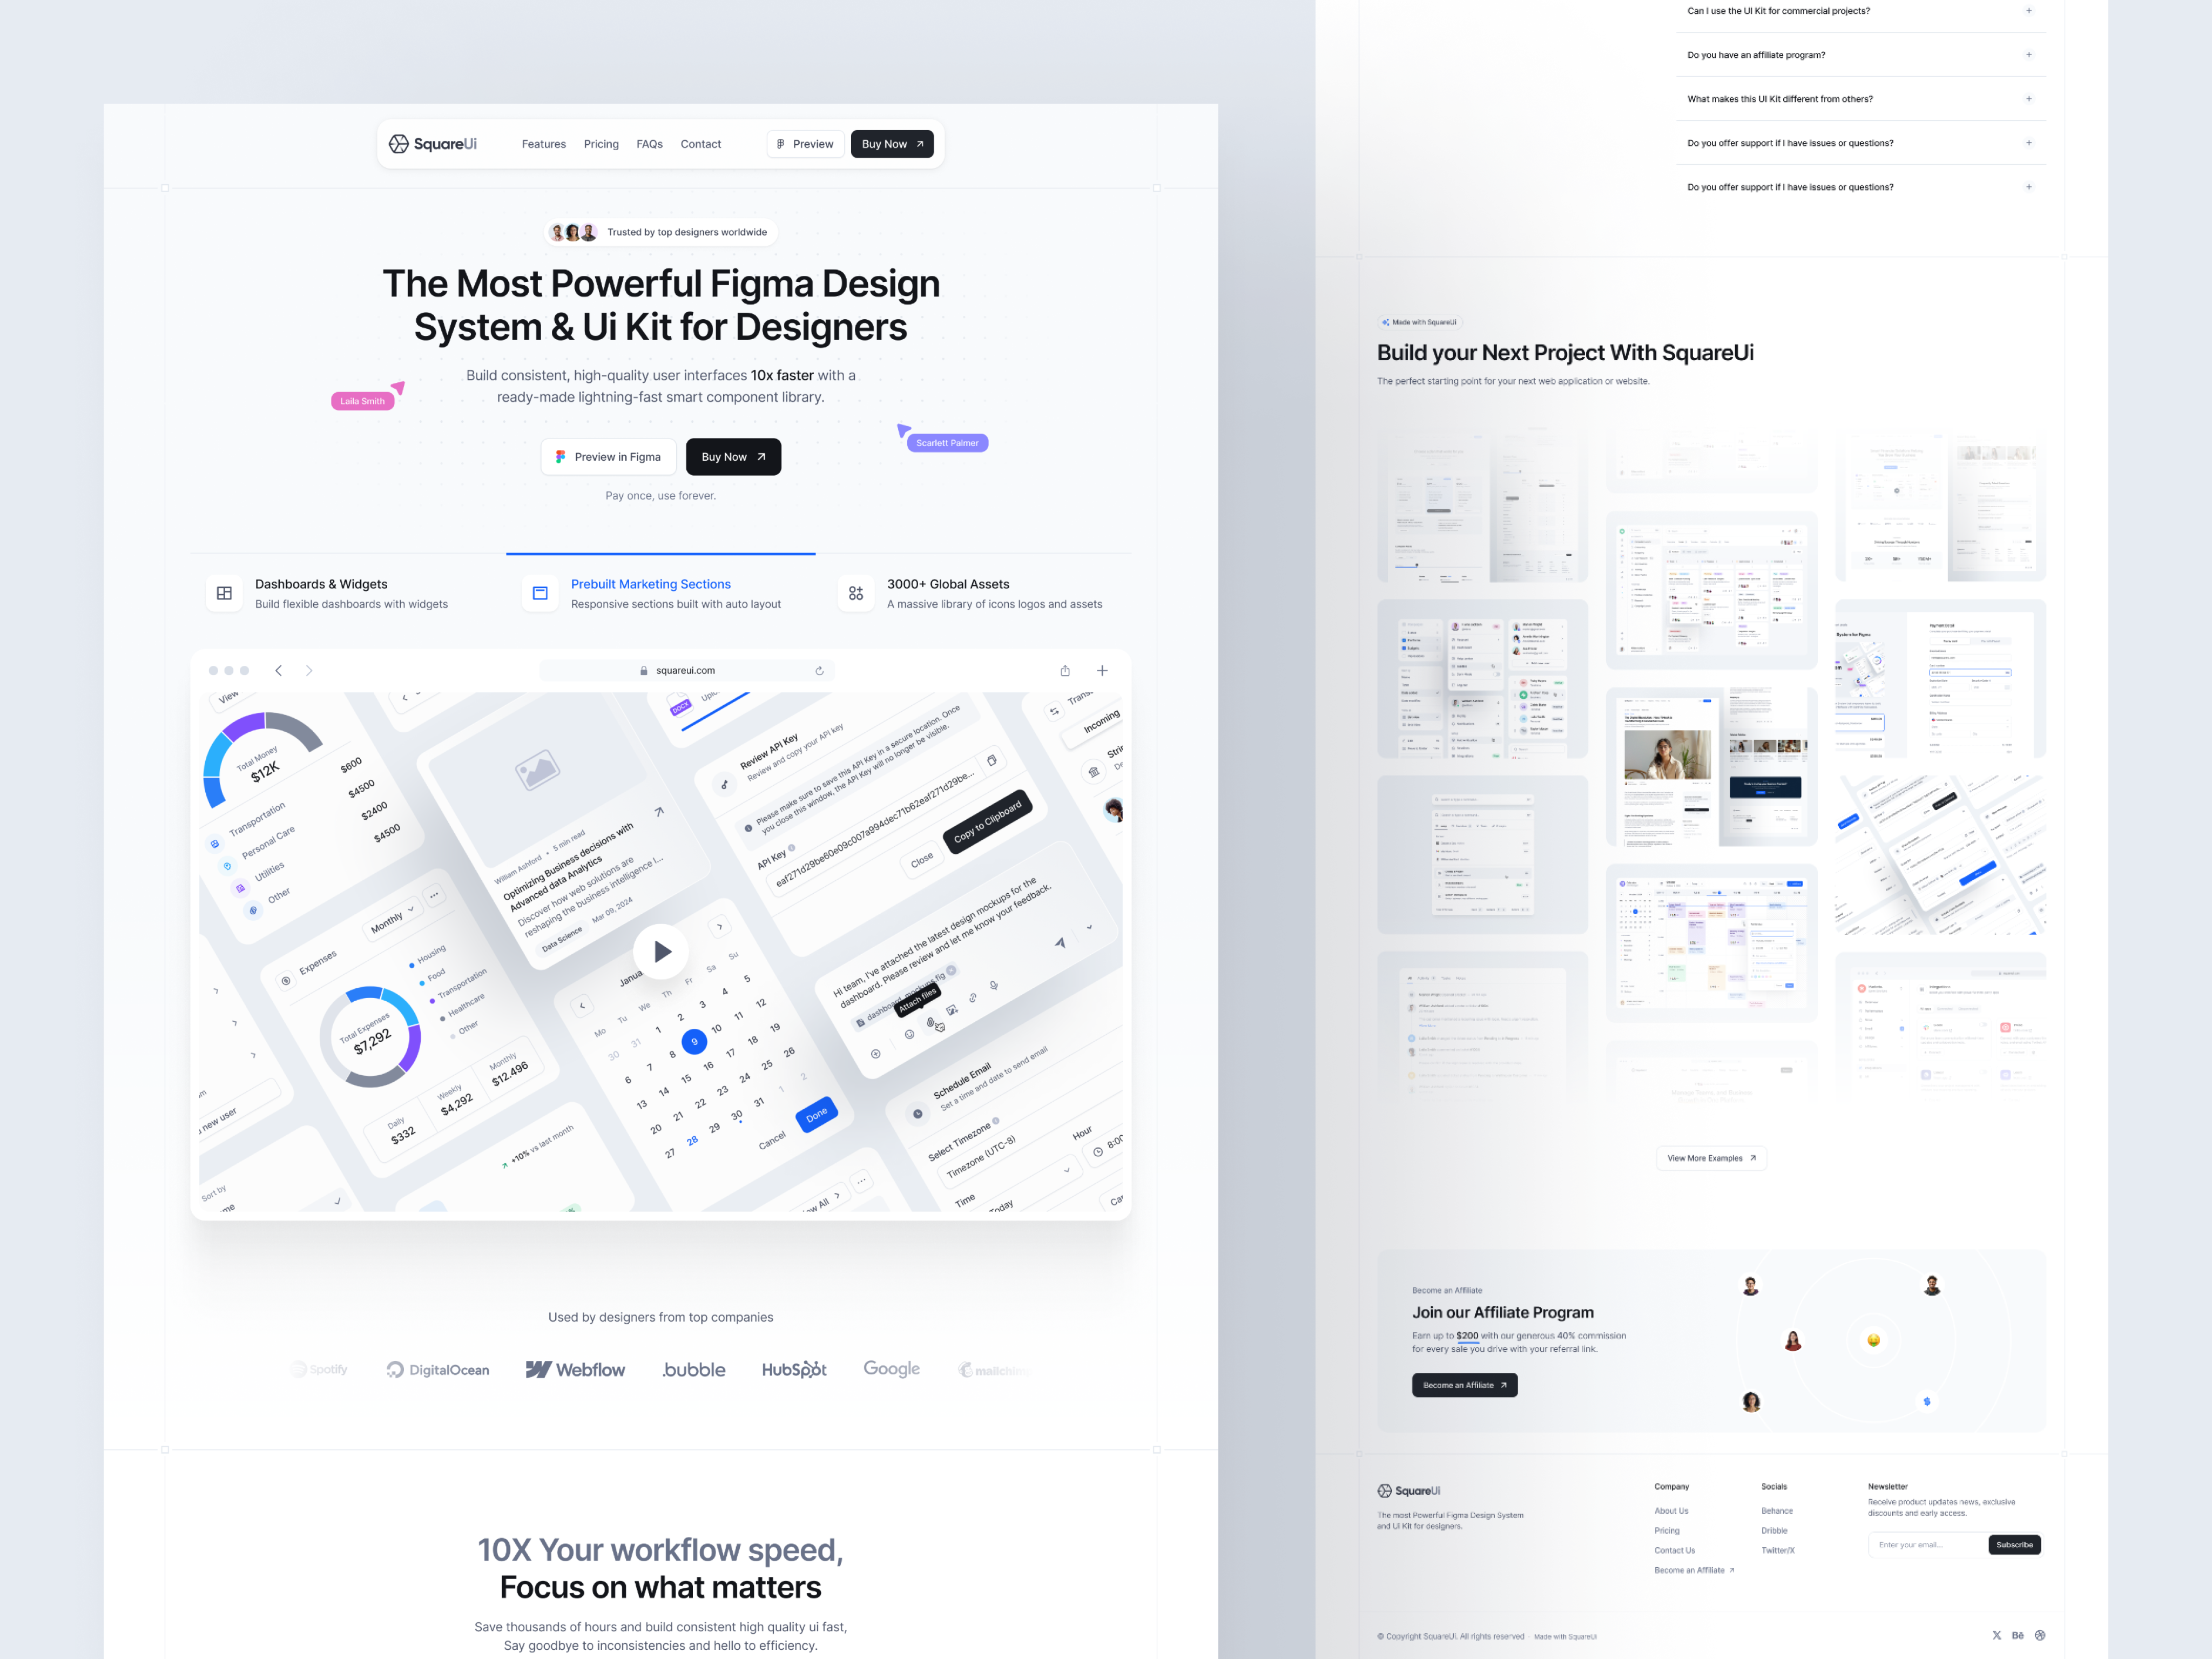Expand 'Do you have an affiliate program?'
2212x1659 pixels.
pos(2028,54)
